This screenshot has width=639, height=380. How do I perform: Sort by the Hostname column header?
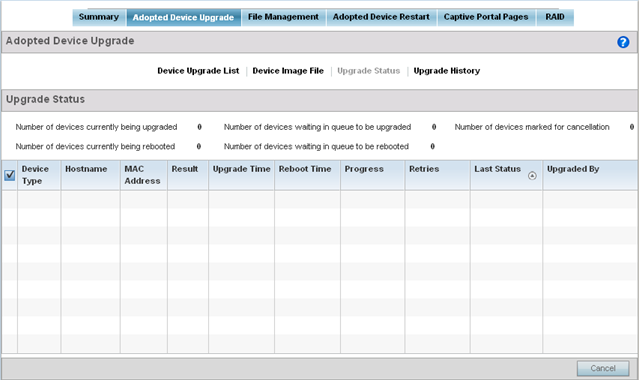pos(90,175)
